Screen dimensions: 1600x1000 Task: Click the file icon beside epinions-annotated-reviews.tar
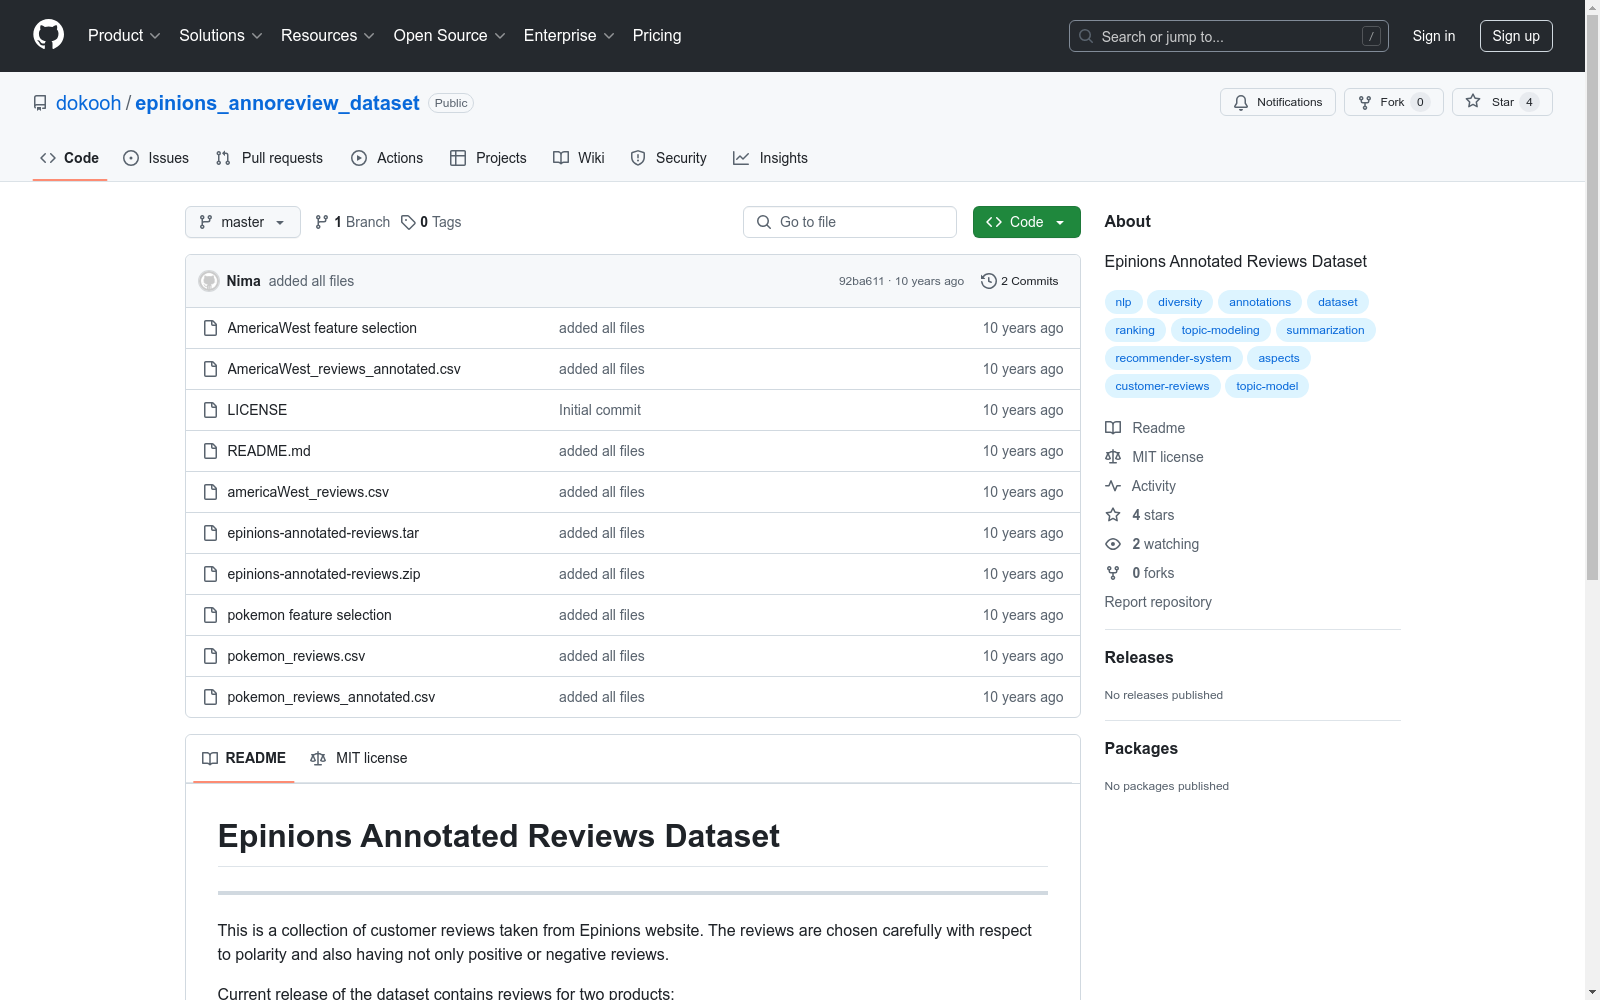coord(210,533)
